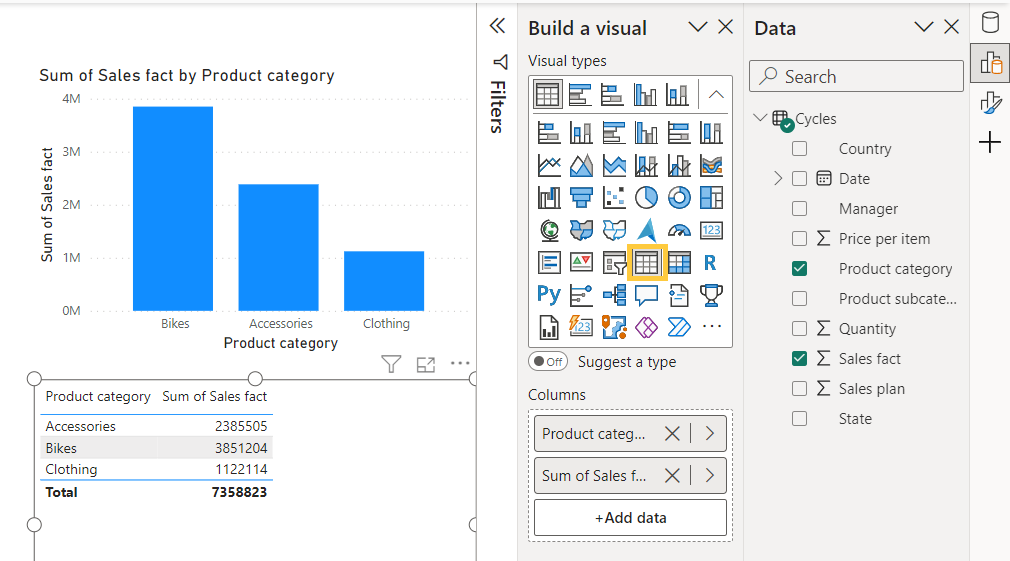Collapse the Cycles table

[x=760, y=119]
